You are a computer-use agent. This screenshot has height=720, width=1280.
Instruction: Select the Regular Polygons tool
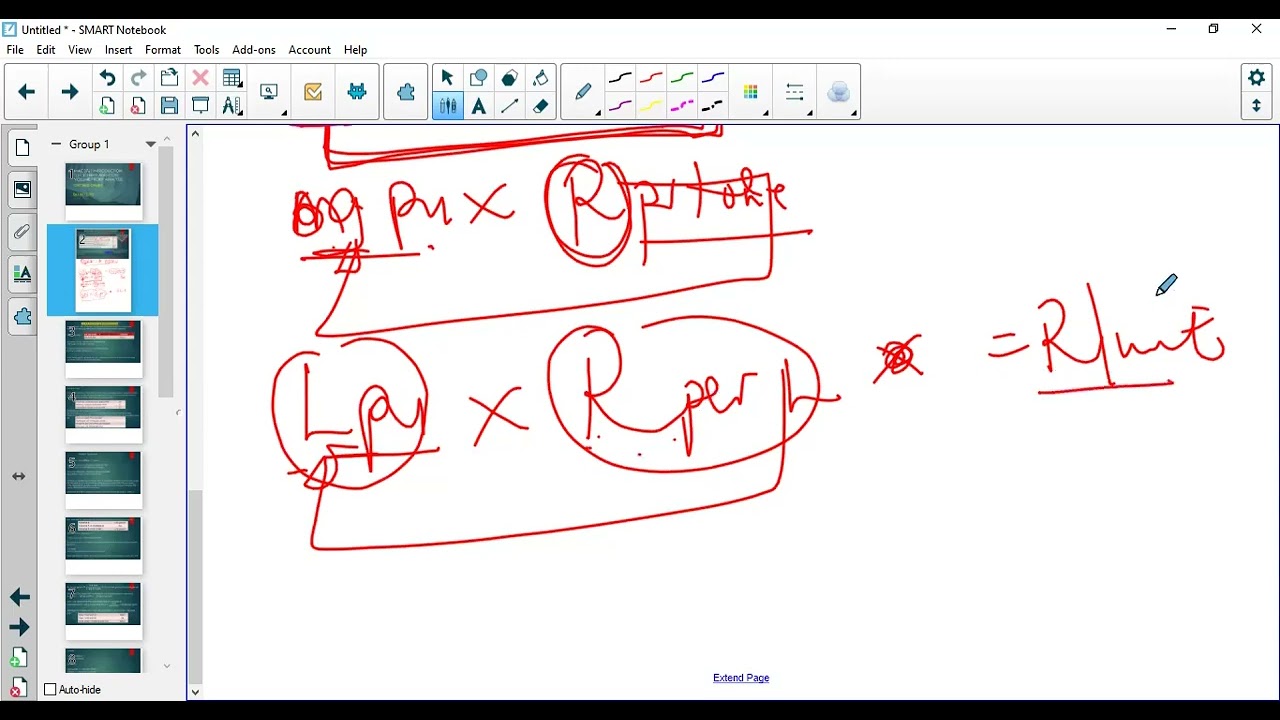(x=509, y=78)
